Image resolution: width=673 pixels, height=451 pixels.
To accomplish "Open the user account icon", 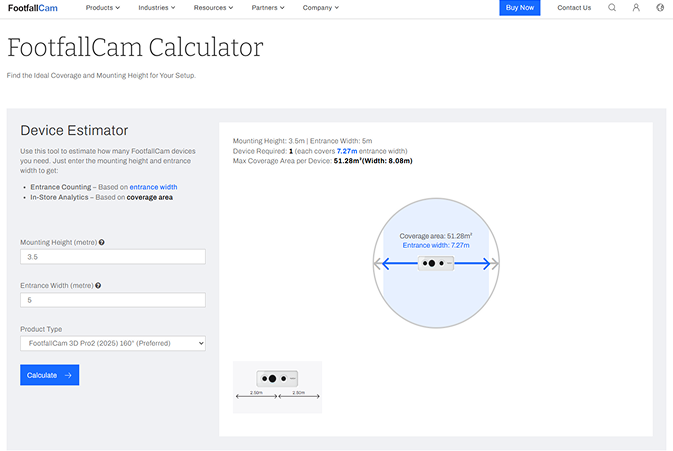I will point(636,7).
